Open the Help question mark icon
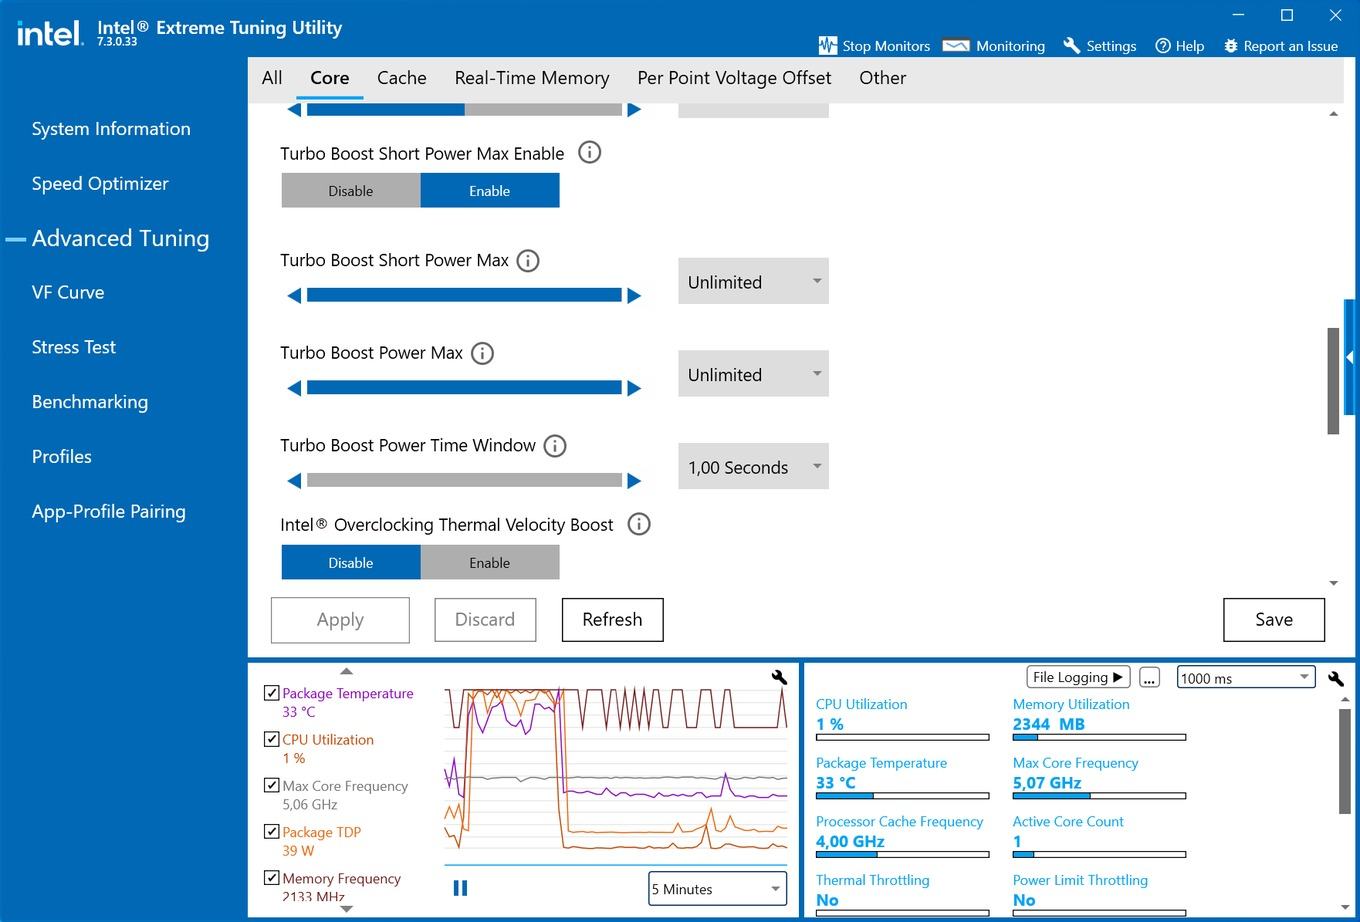The height and width of the screenshot is (922, 1360). click(1163, 46)
